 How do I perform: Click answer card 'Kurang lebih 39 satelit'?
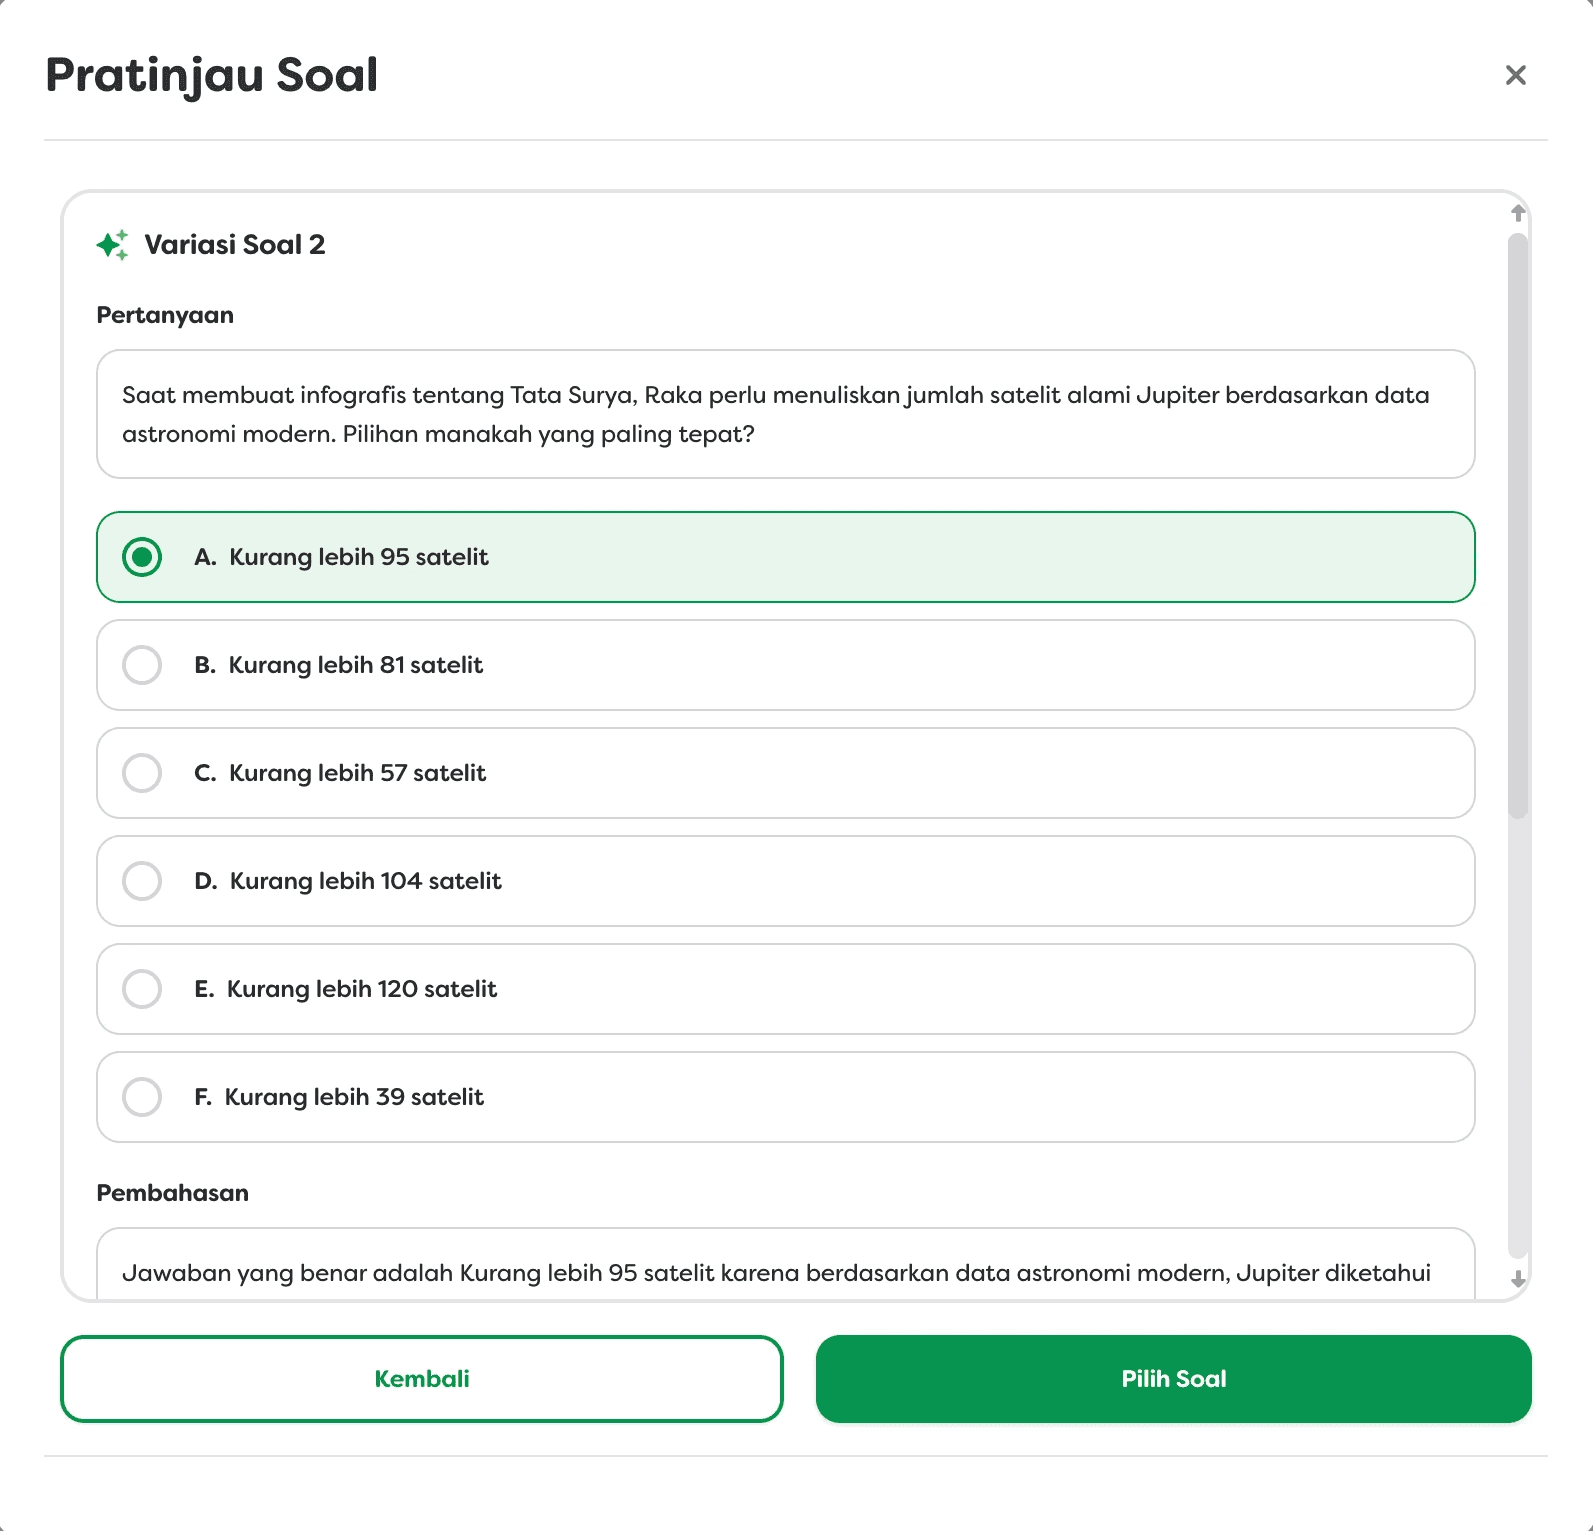click(x=786, y=1097)
